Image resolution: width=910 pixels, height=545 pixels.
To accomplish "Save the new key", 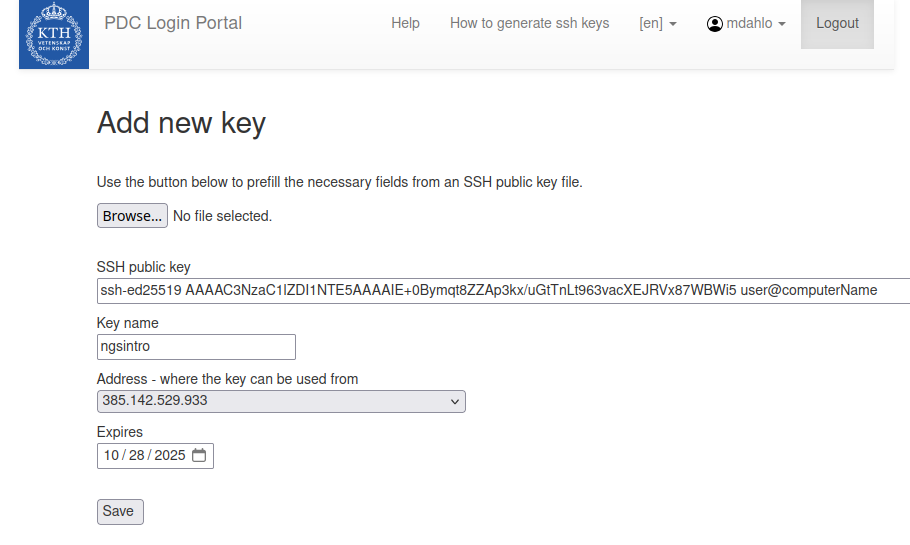I will pyautogui.click(x=120, y=511).
